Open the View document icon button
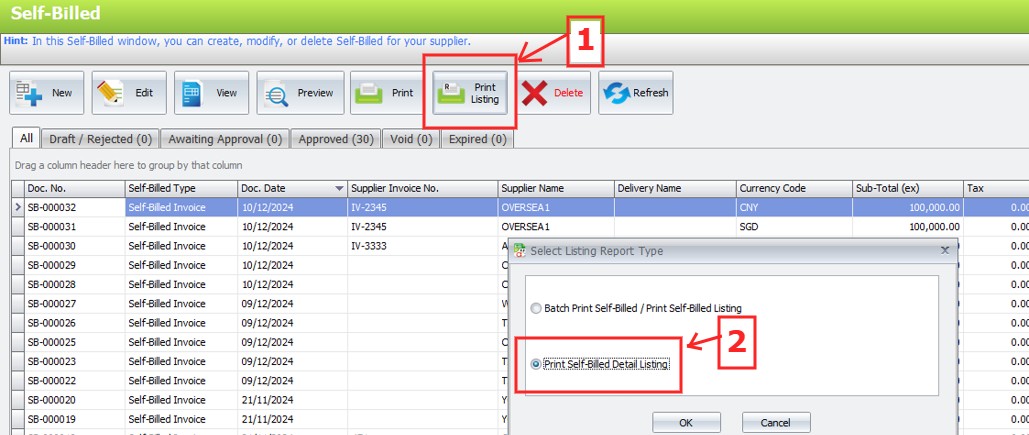This screenshot has height=435, width=1029. pos(193,93)
